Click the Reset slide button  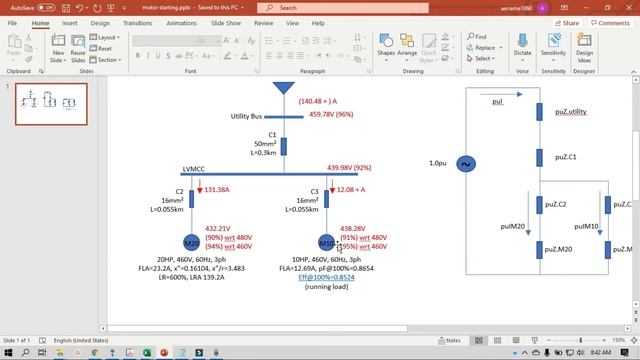coord(101,48)
